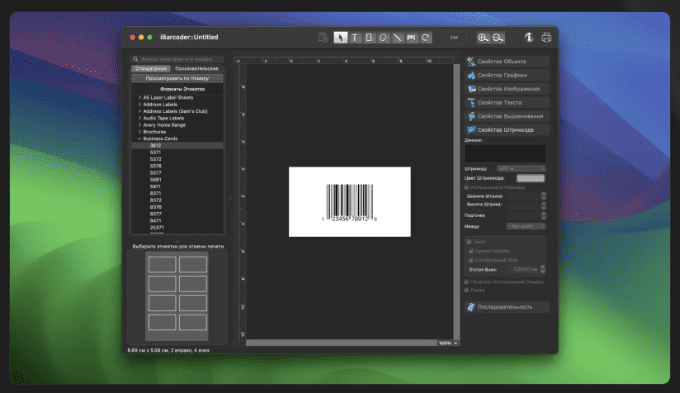This screenshot has height=393, width=680.
Task: Open the Свойства Объекта section label
Action: tap(502, 62)
